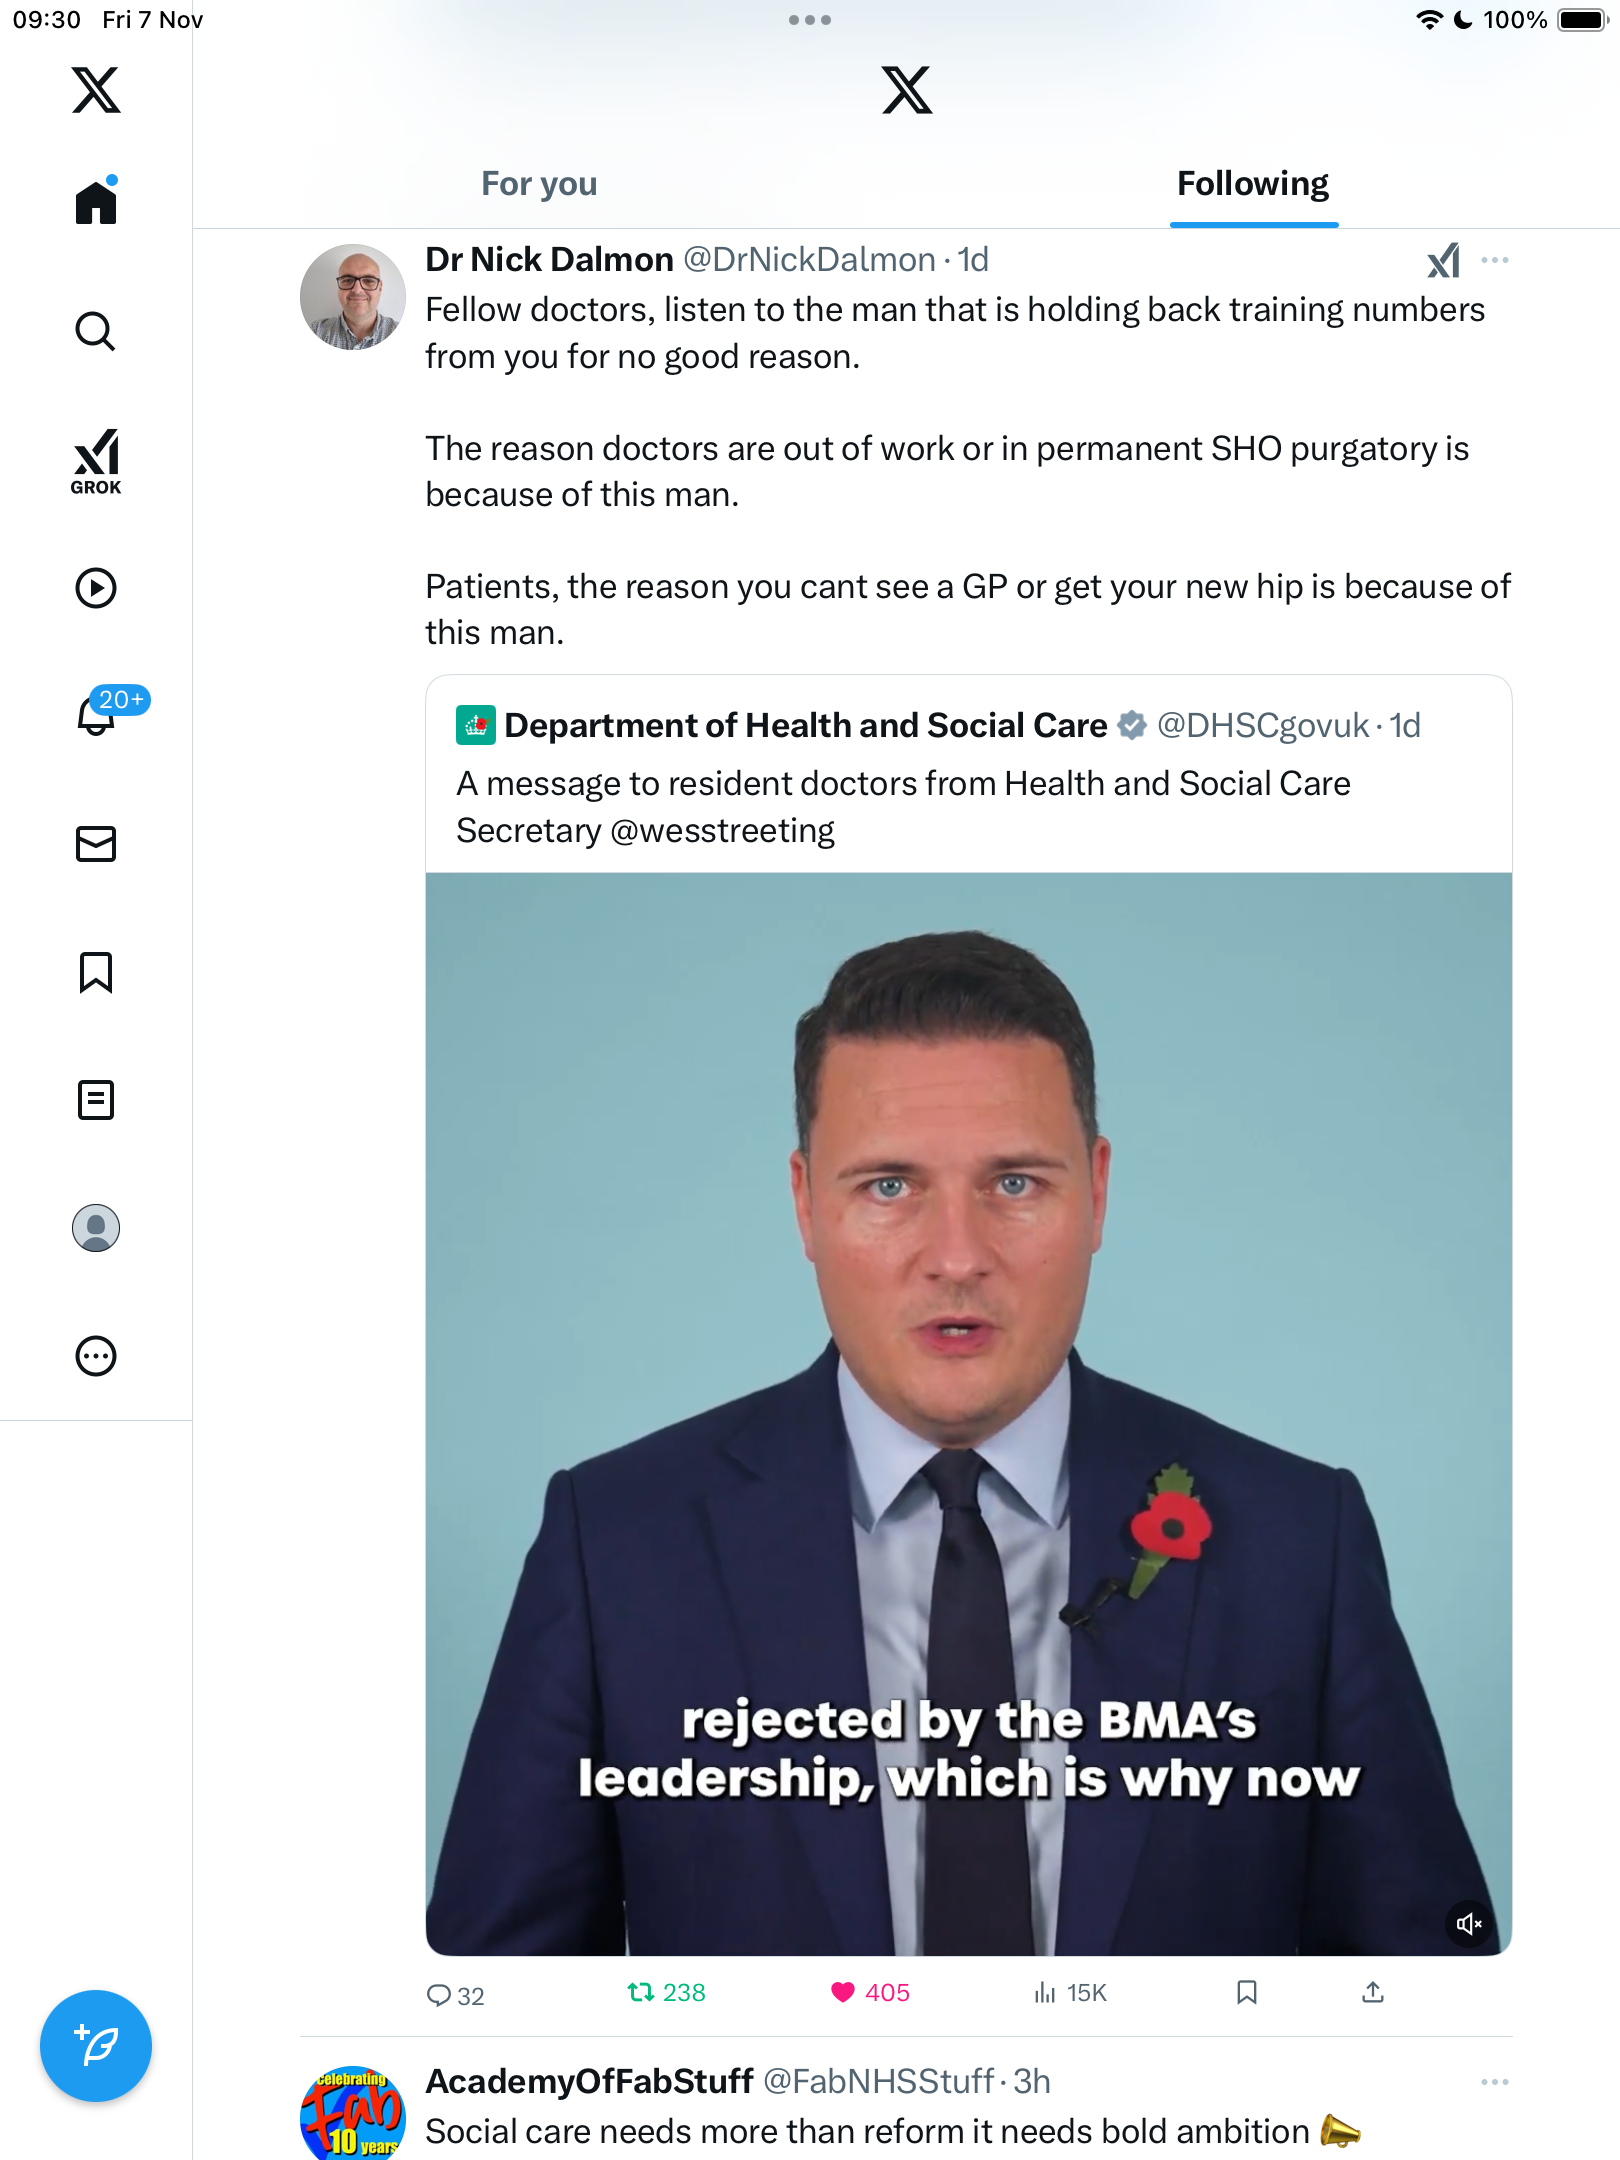The width and height of the screenshot is (1620, 2160).
Task: Select the Following tab
Action: click(x=1253, y=184)
